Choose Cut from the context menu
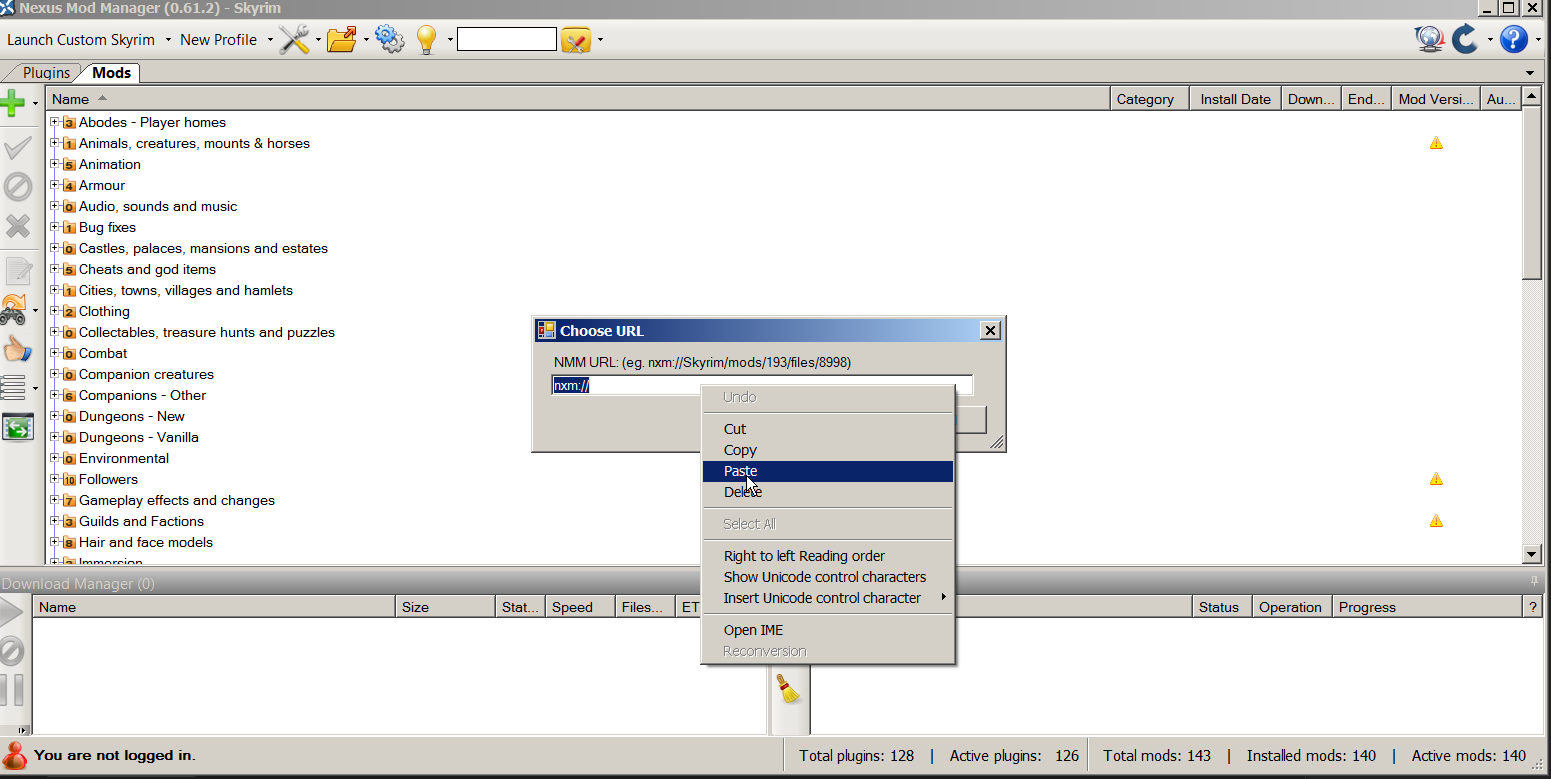 pos(828,429)
